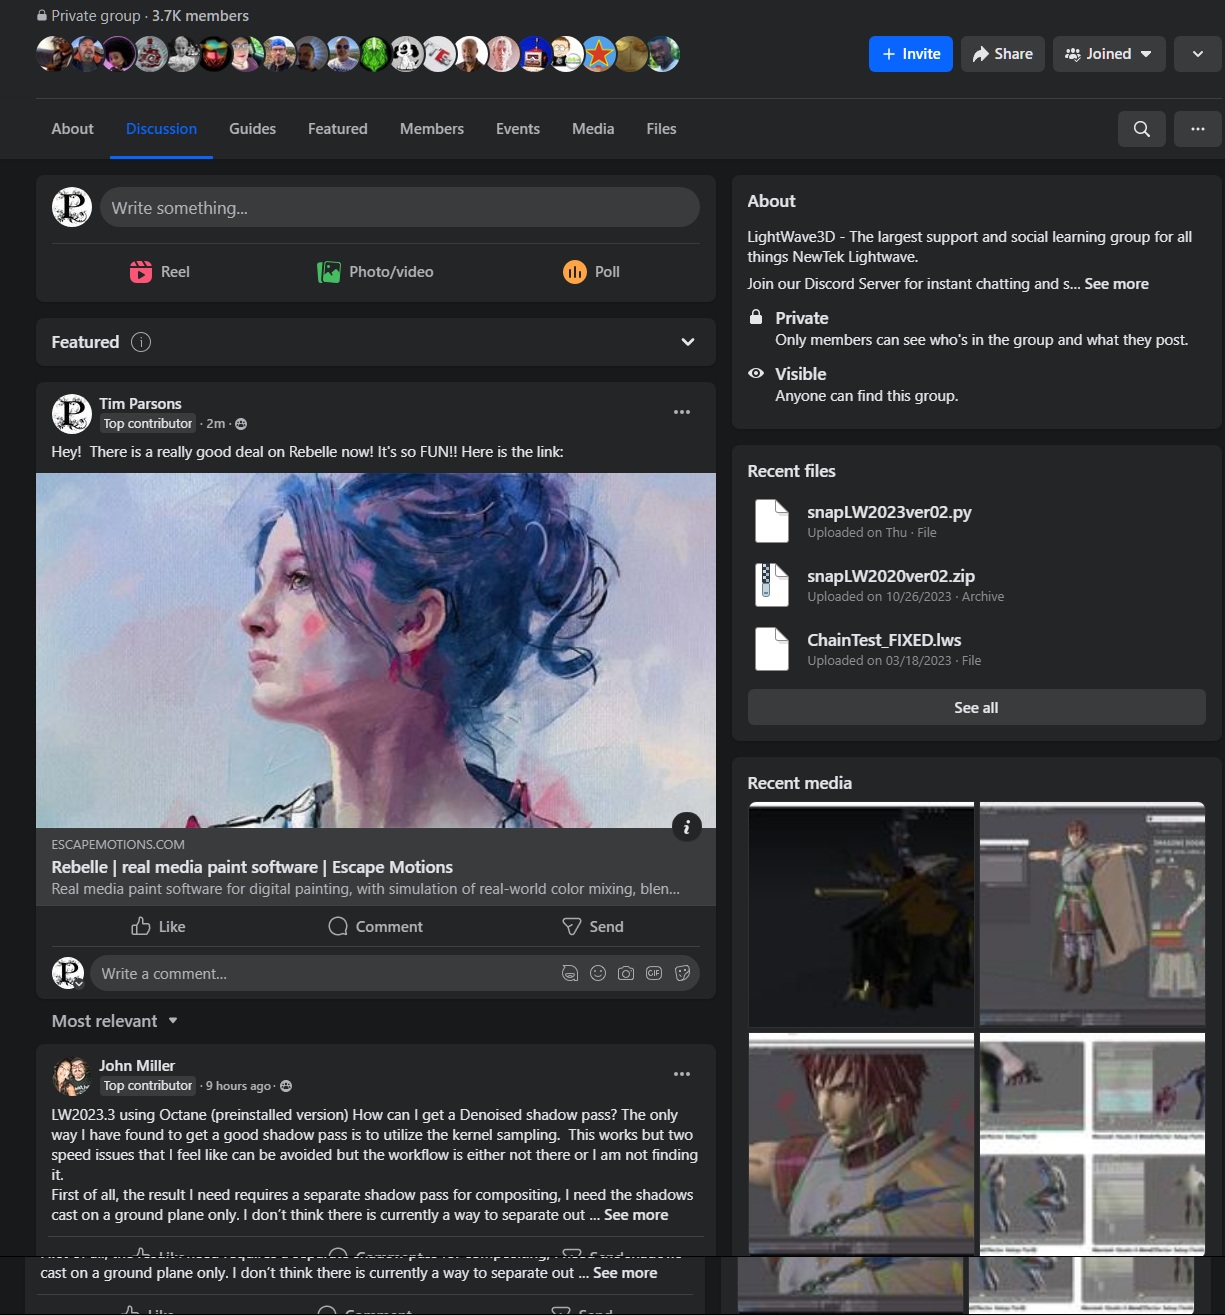Add a GIF to the comment
The width and height of the screenshot is (1225, 1315).
[654, 973]
